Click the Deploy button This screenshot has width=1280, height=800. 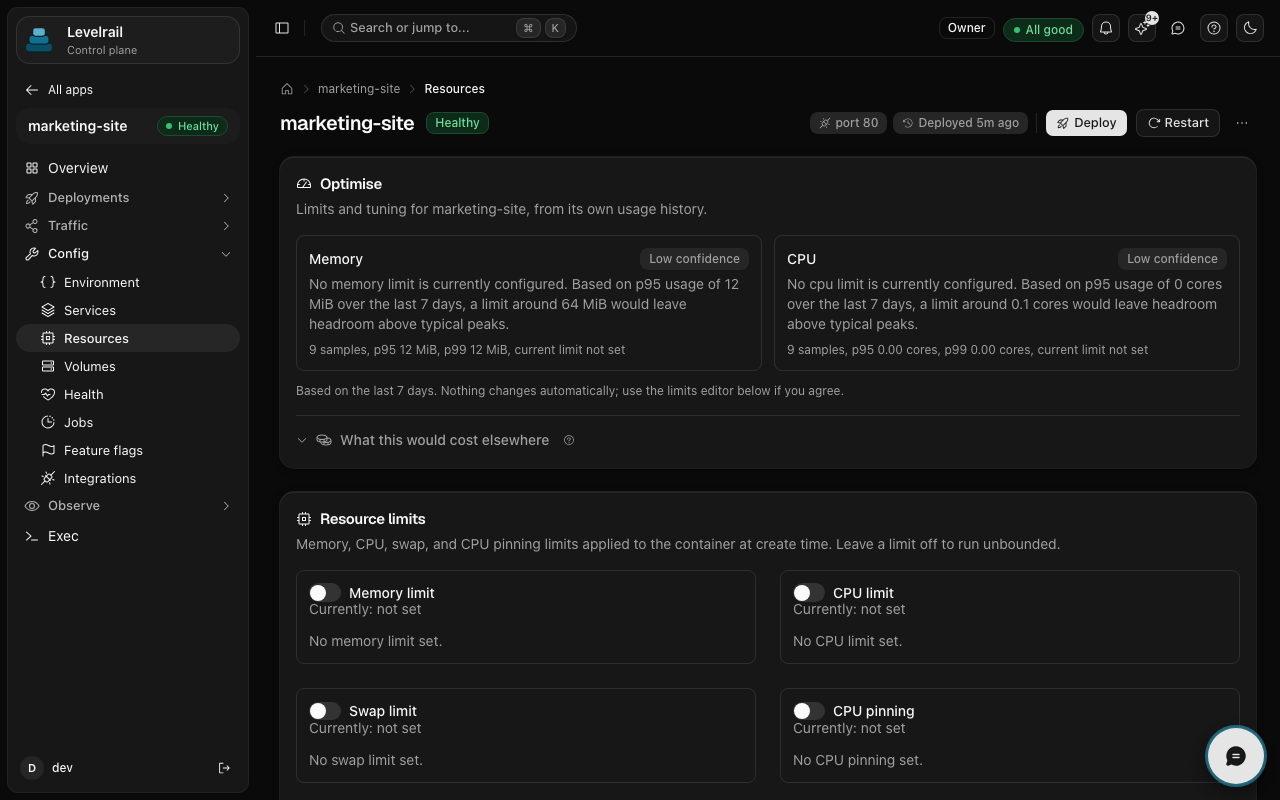pos(1086,123)
